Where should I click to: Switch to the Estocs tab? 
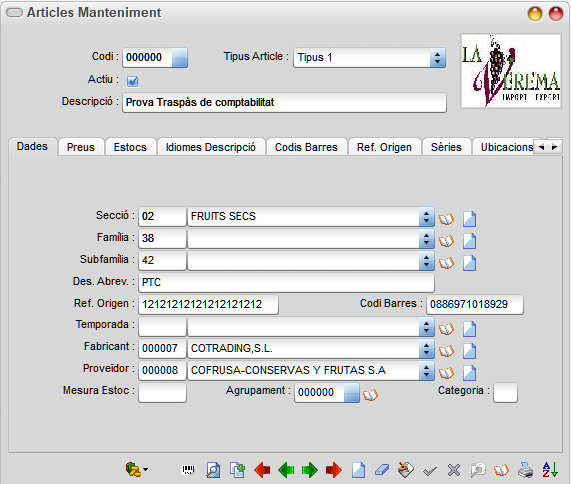[x=130, y=147]
